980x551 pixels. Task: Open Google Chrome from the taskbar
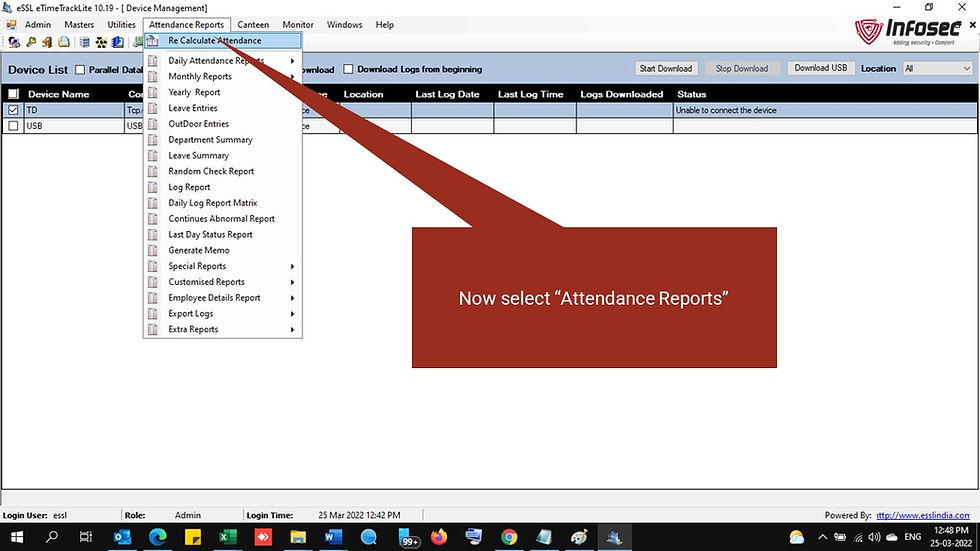pyautogui.click(x=509, y=537)
